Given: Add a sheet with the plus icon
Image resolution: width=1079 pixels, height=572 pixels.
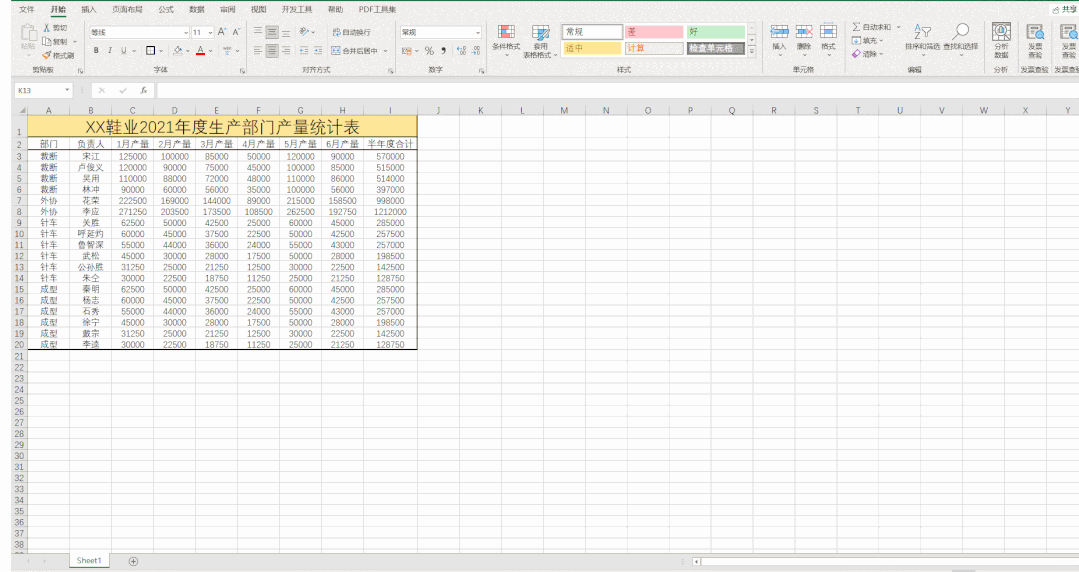Looking at the screenshot, I should [133, 561].
